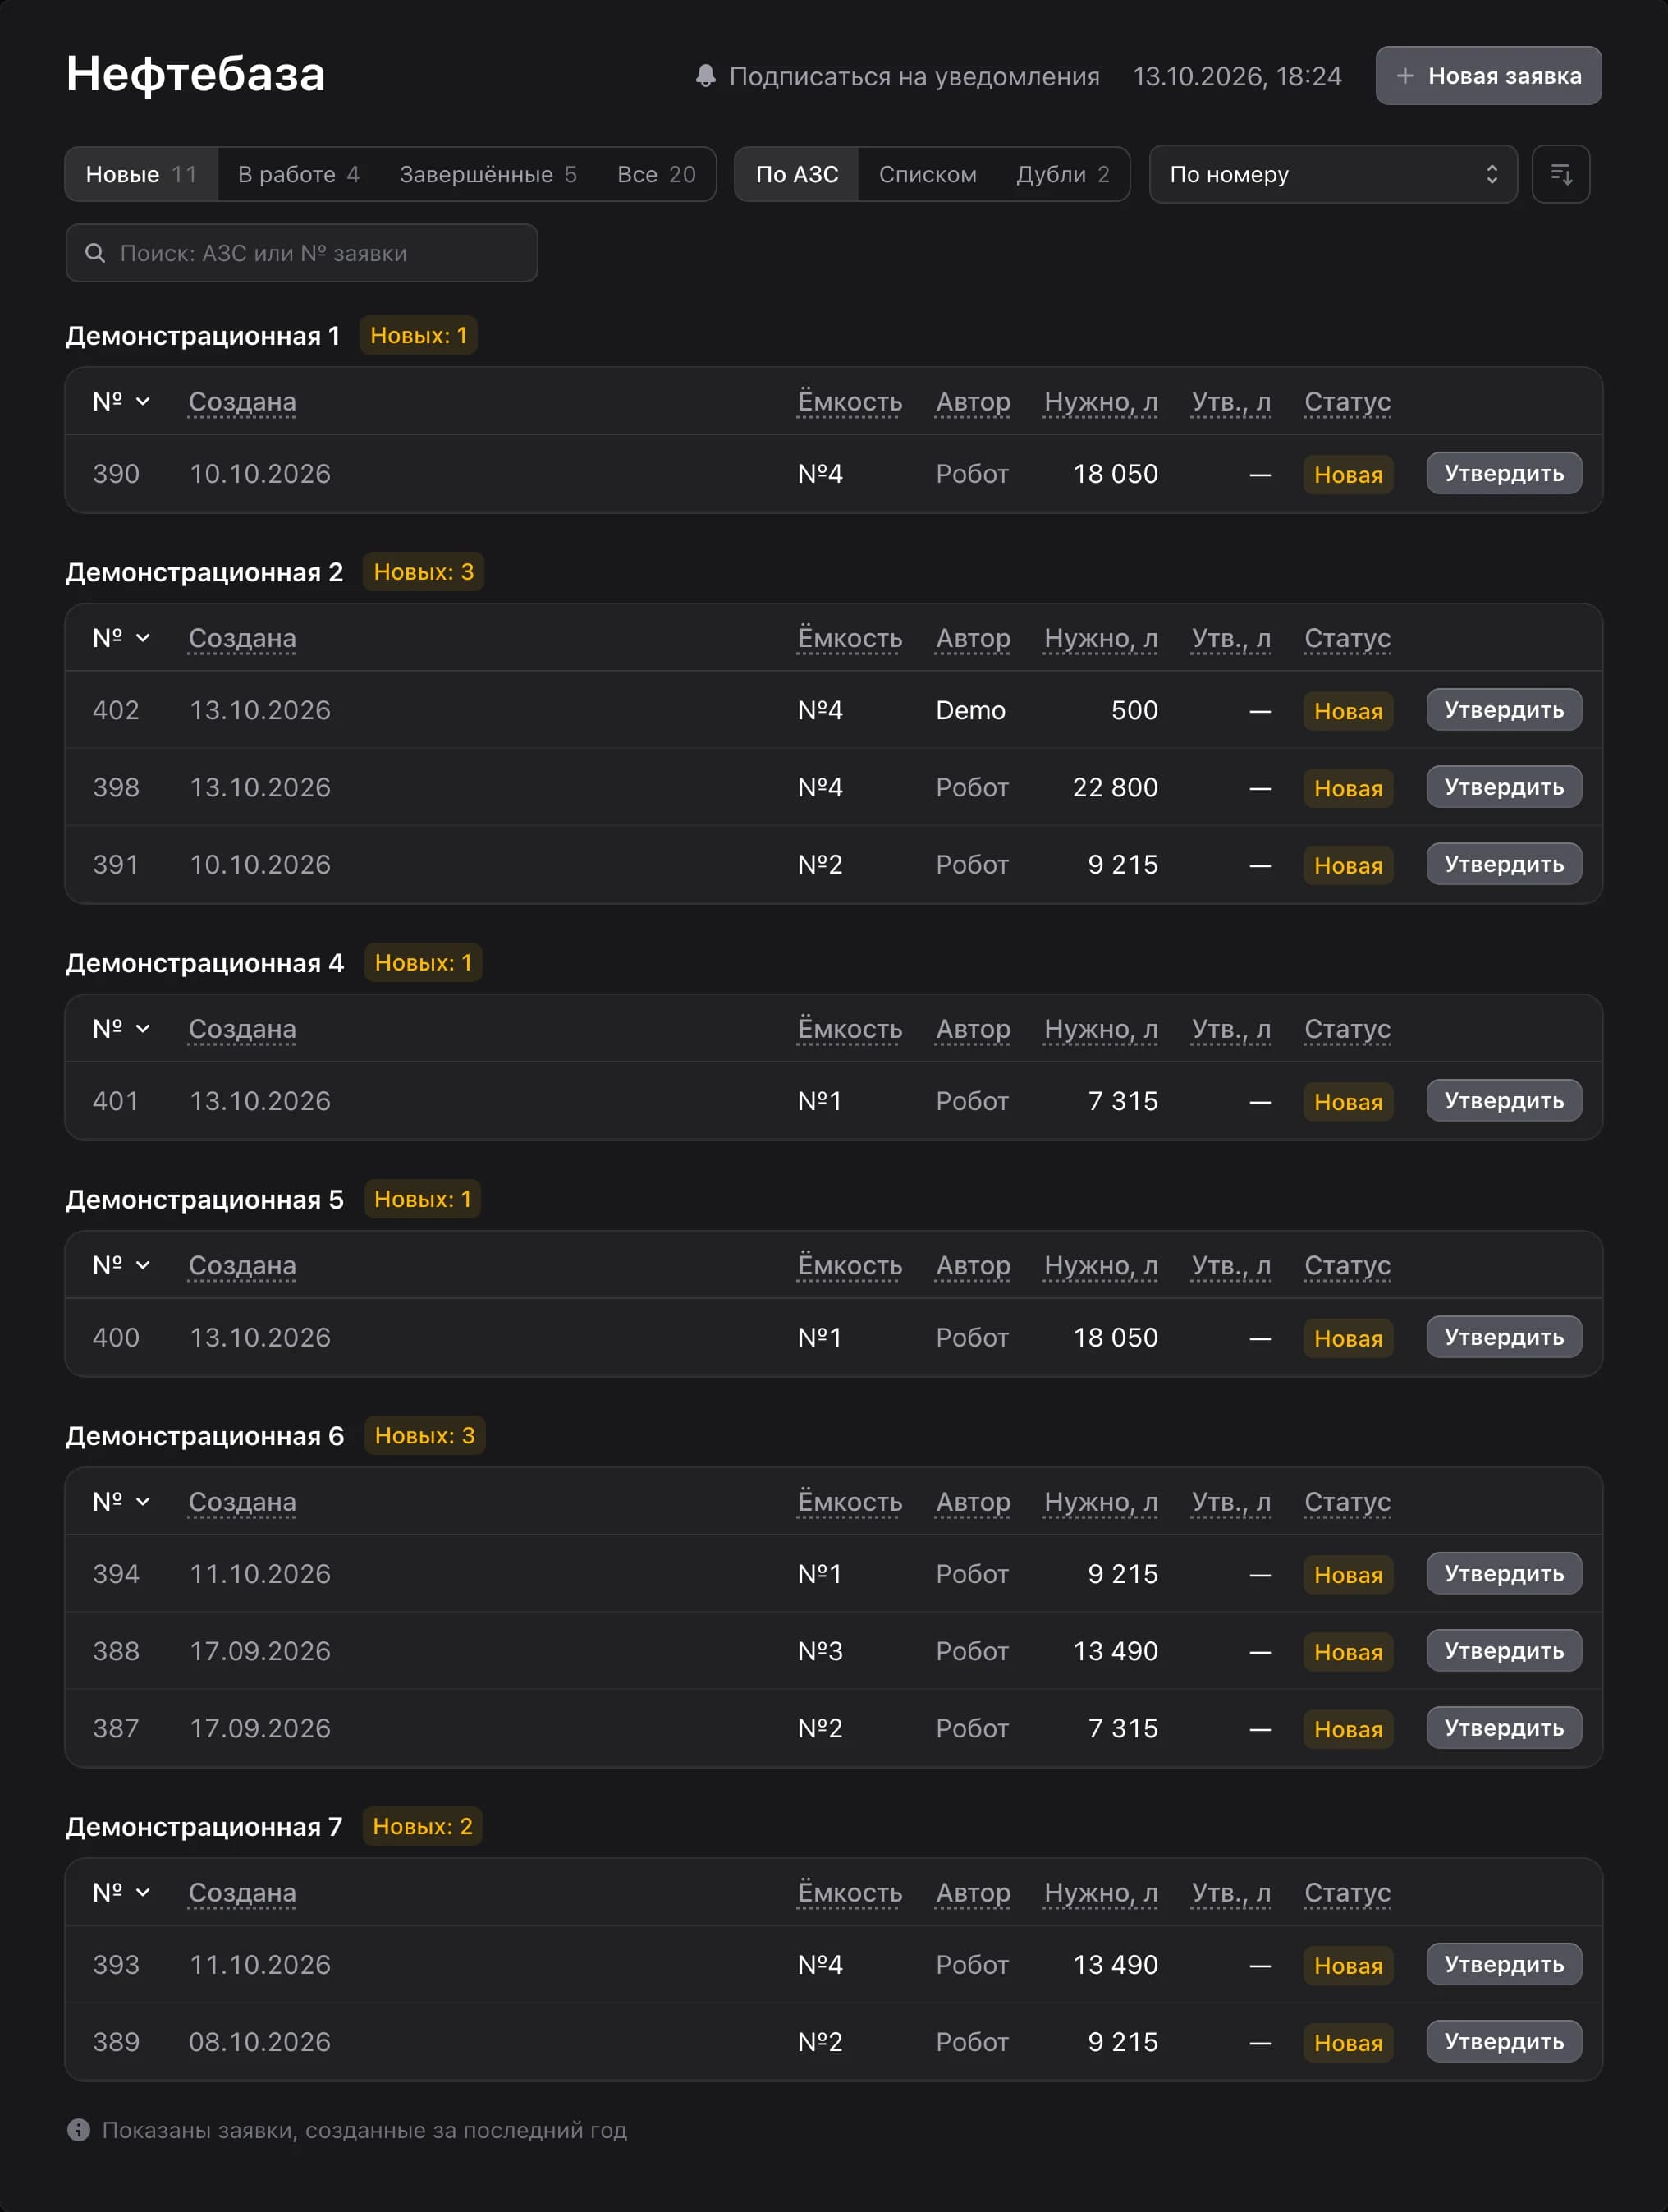Open the Дубли view

(1063, 175)
